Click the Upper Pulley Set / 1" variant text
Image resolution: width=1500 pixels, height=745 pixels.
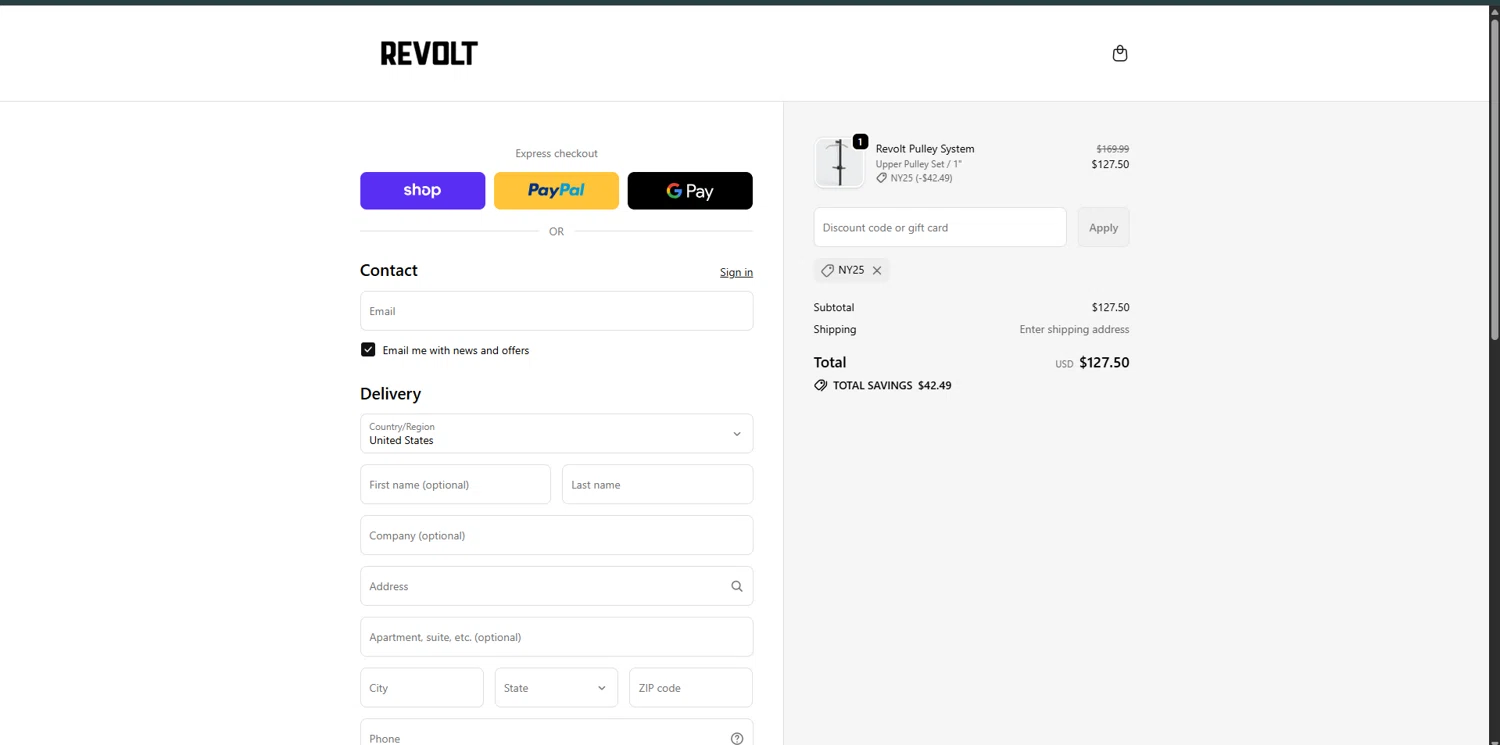918,164
